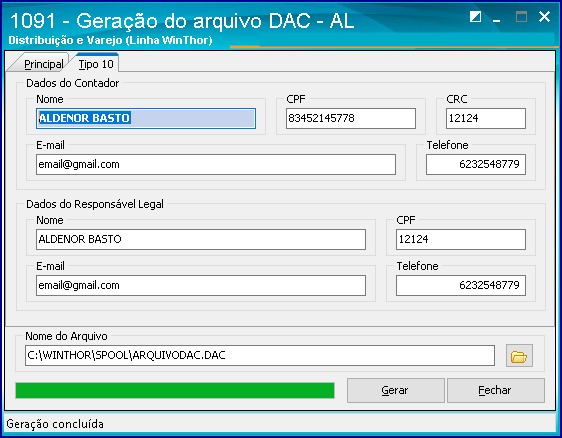
Task: Click 'Dados do Responsável Legal' group label
Action: 95,204
